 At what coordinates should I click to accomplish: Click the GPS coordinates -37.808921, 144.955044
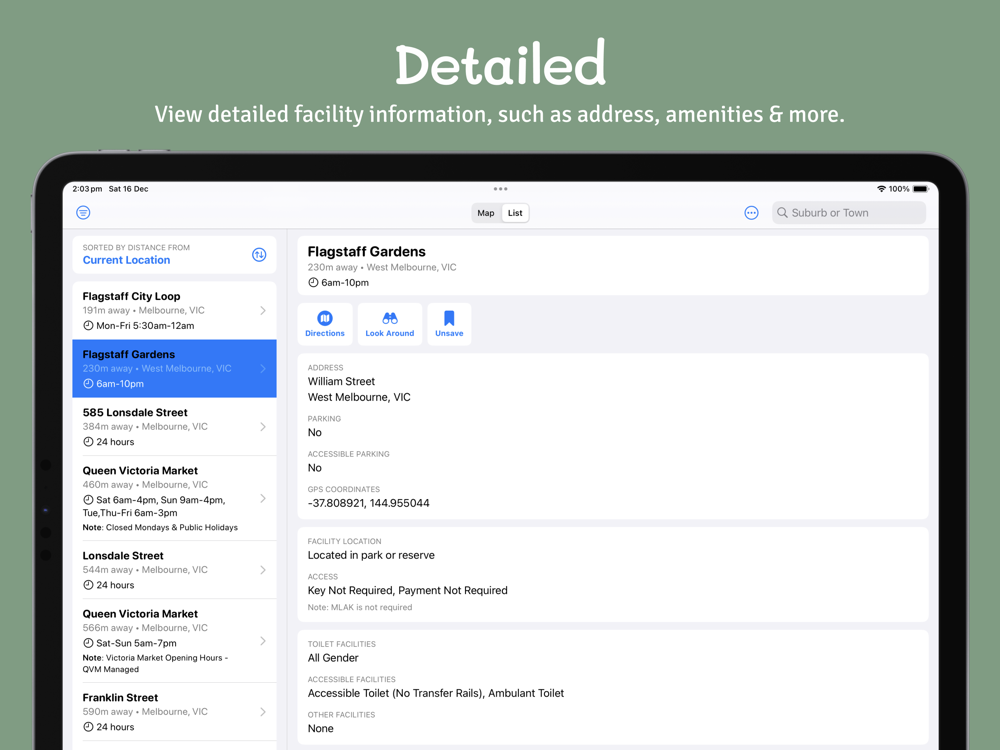coord(369,503)
